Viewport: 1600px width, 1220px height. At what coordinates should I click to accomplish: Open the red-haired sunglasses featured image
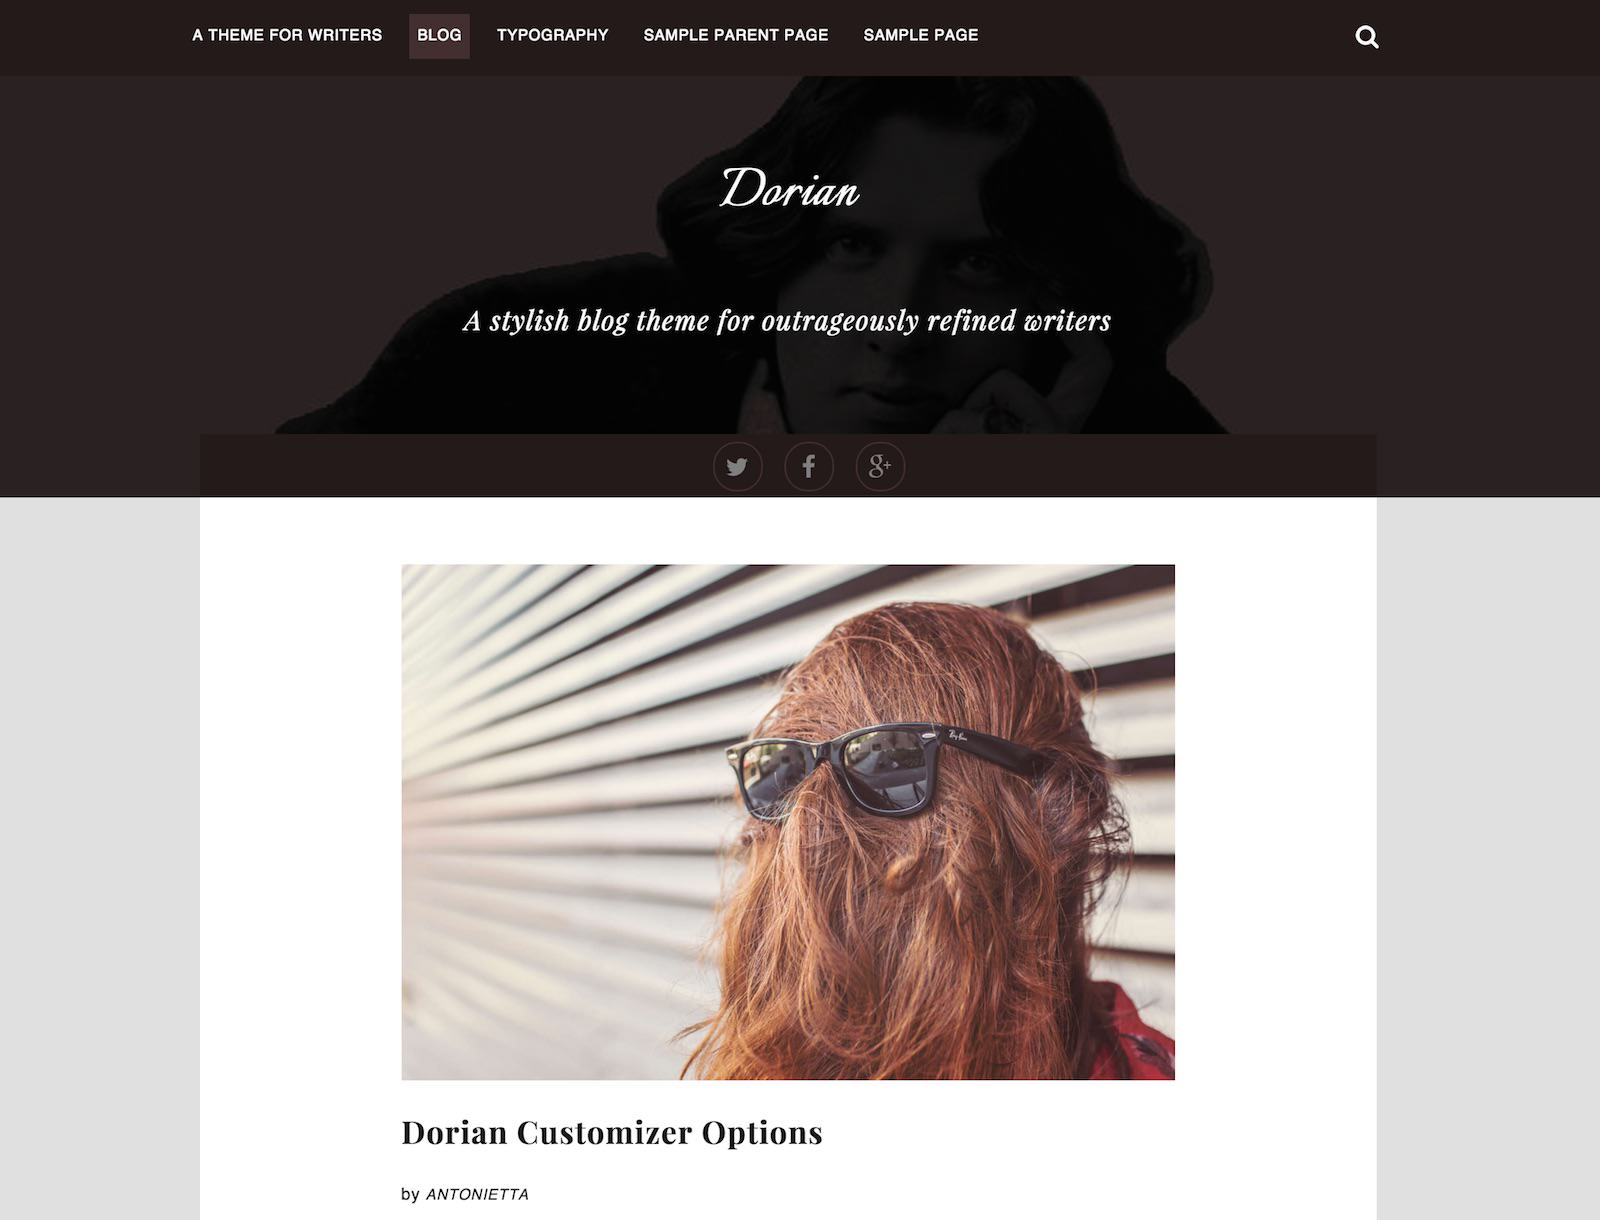pyautogui.click(x=788, y=822)
